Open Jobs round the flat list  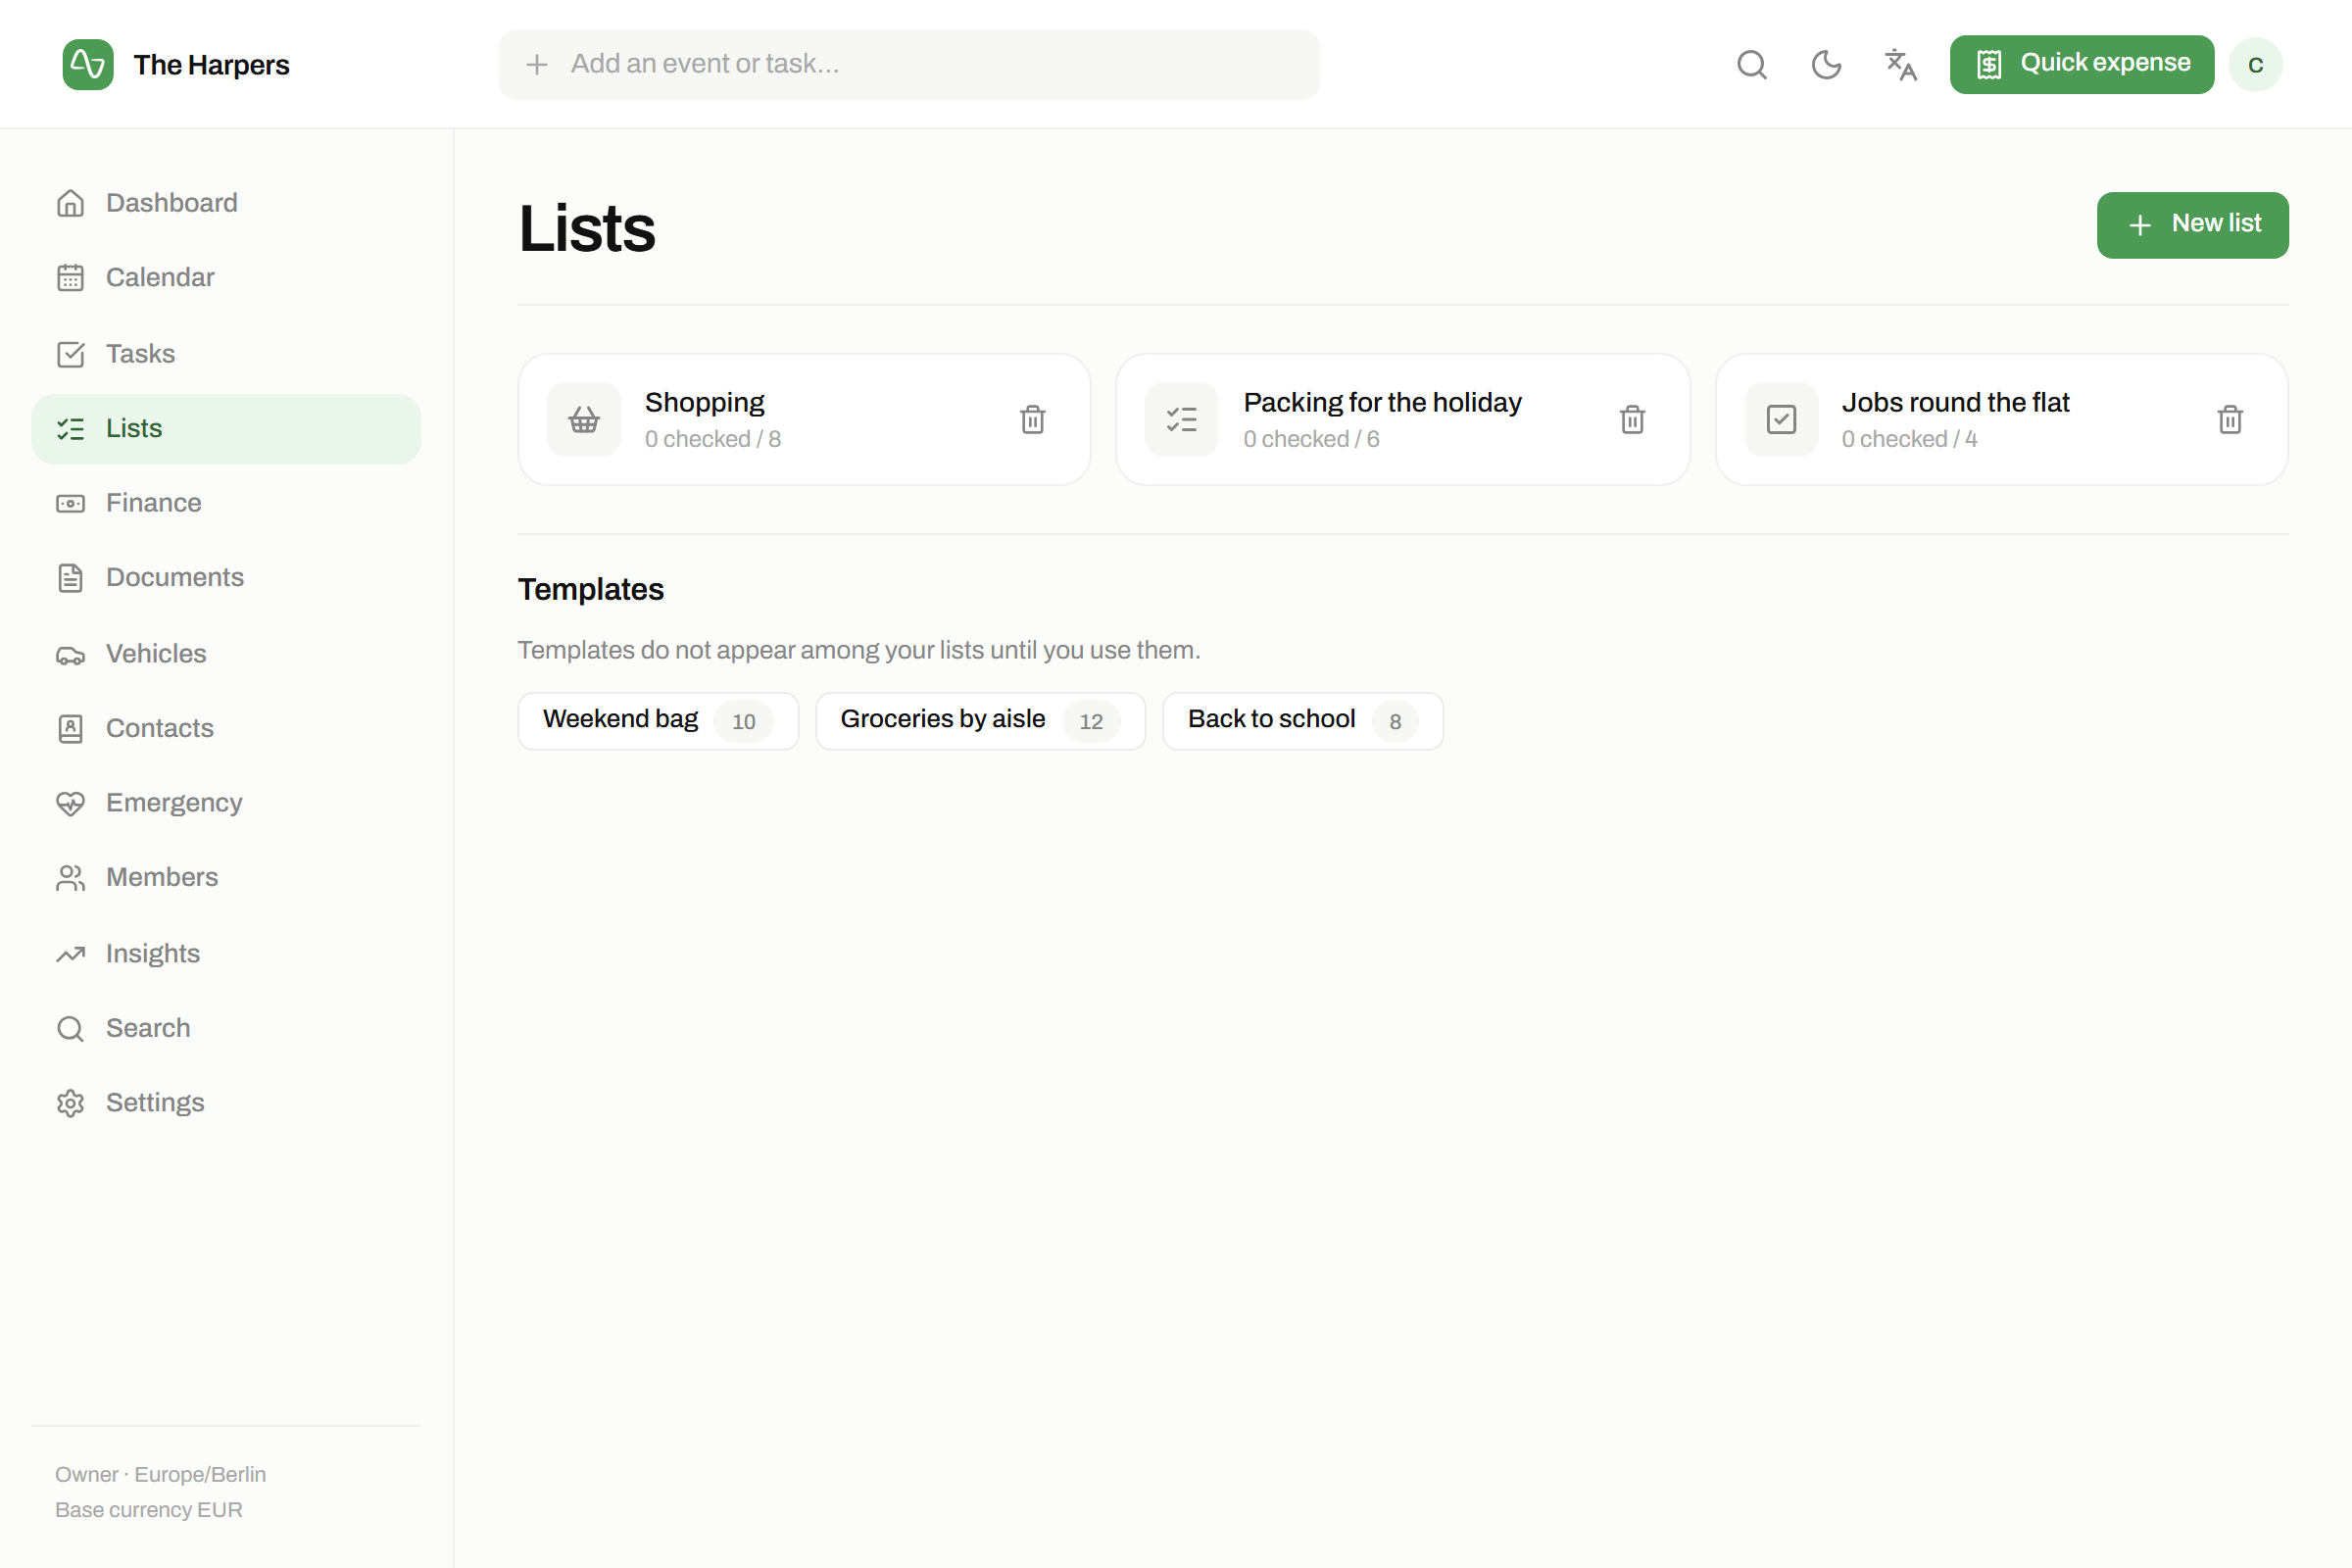click(2002, 419)
